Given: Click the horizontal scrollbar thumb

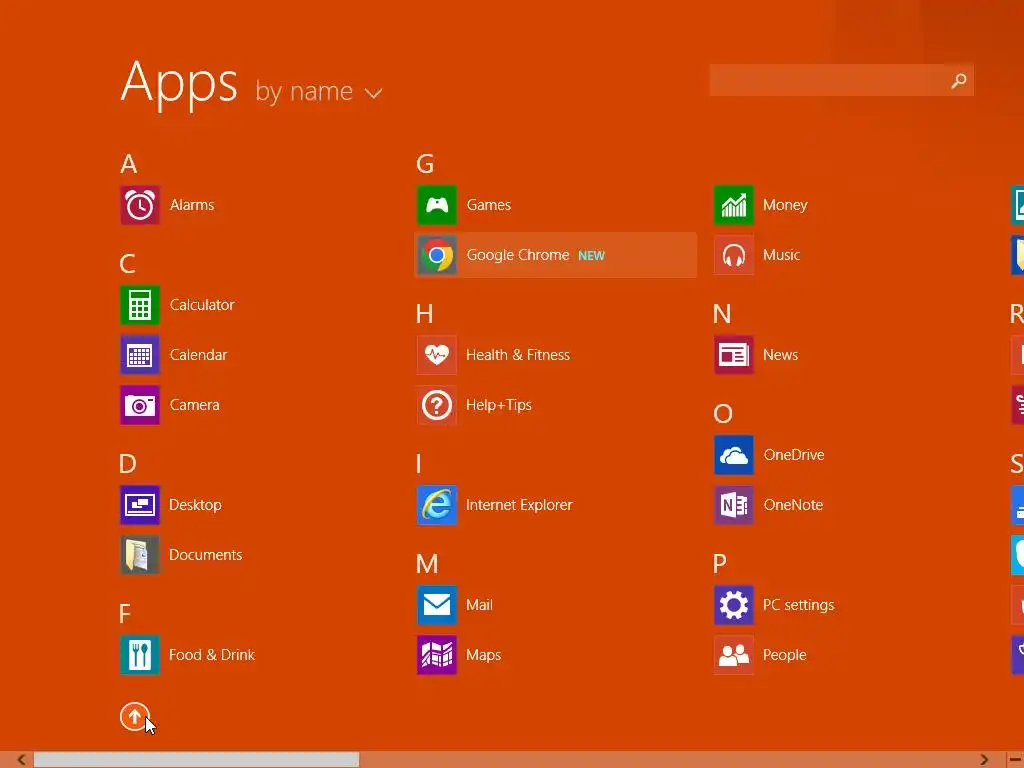Looking at the screenshot, I should tap(197, 760).
